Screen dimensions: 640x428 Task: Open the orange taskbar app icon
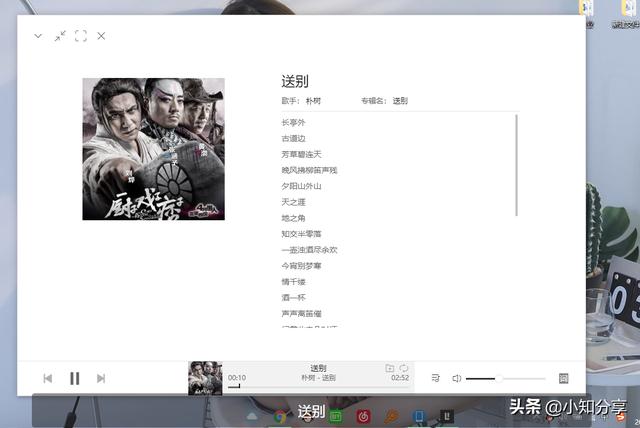391,417
